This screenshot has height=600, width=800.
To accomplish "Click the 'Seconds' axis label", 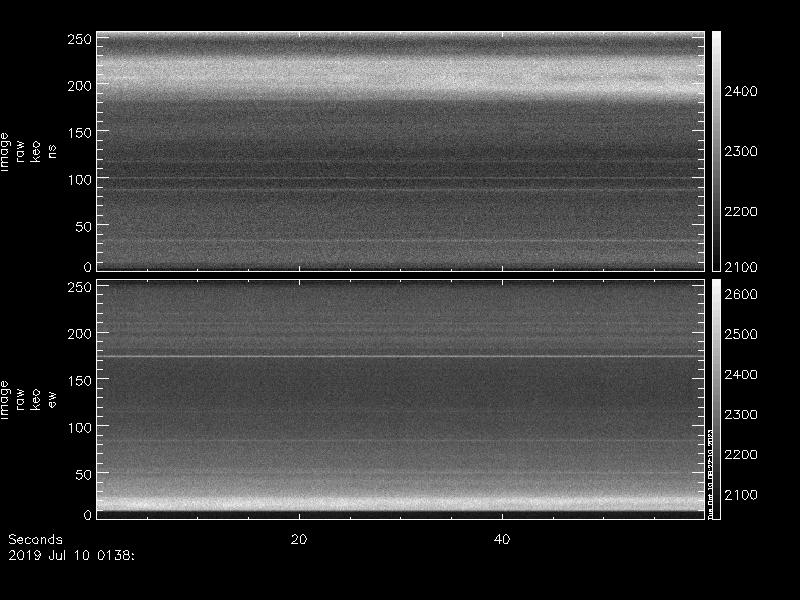I will (x=35, y=539).
